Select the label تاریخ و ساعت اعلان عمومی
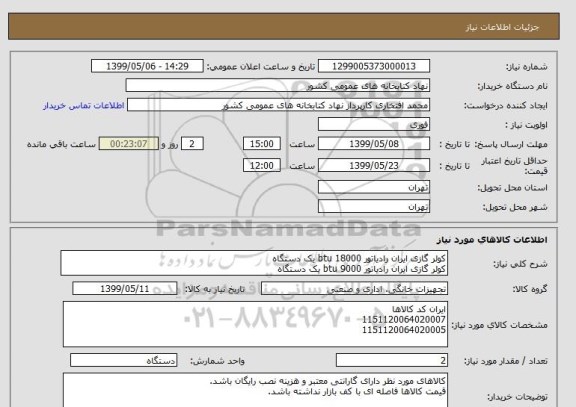 (261, 67)
